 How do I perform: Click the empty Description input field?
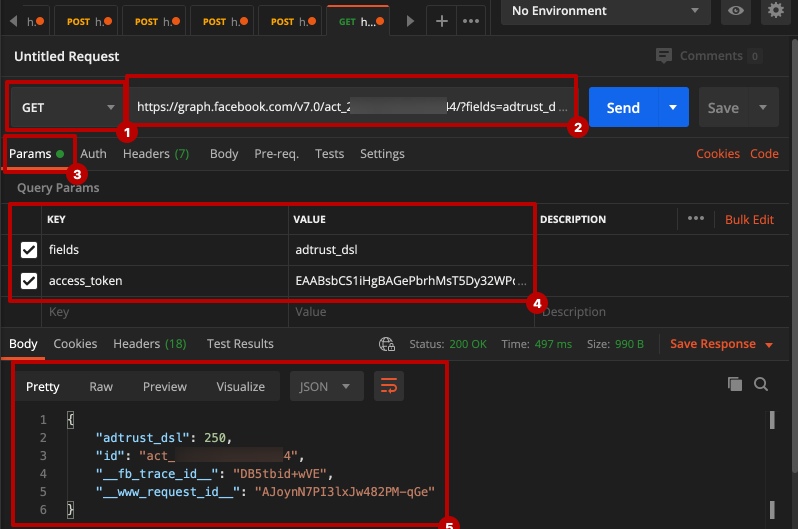point(662,312)
